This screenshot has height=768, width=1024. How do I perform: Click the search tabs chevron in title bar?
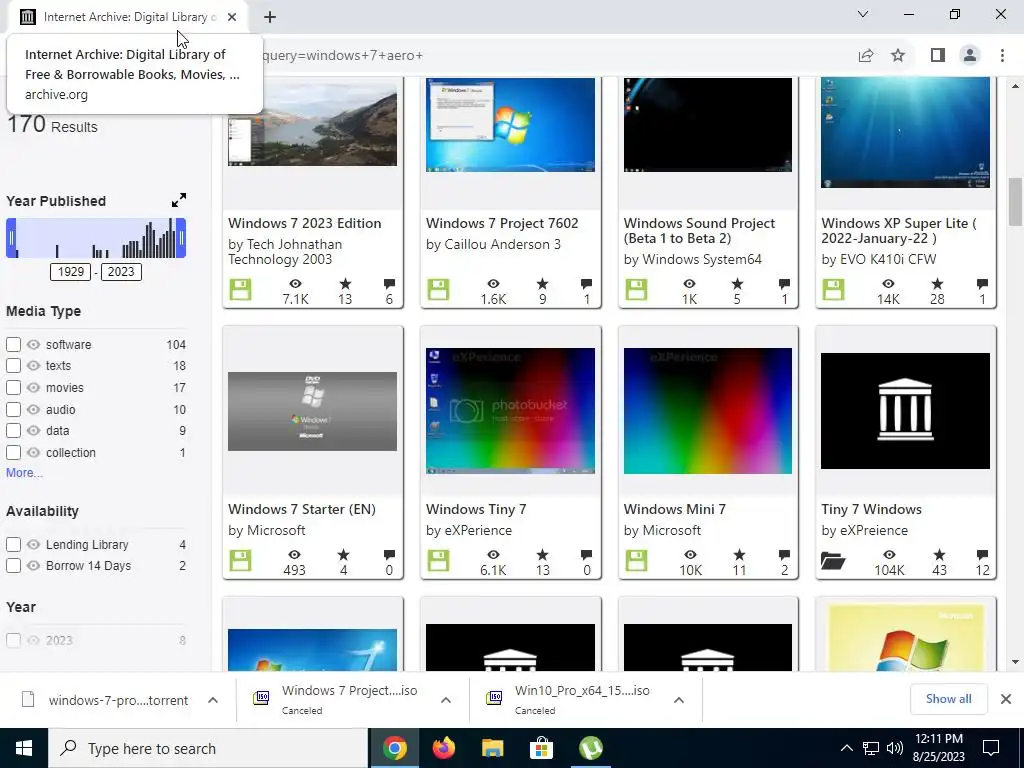click(863, 14)
